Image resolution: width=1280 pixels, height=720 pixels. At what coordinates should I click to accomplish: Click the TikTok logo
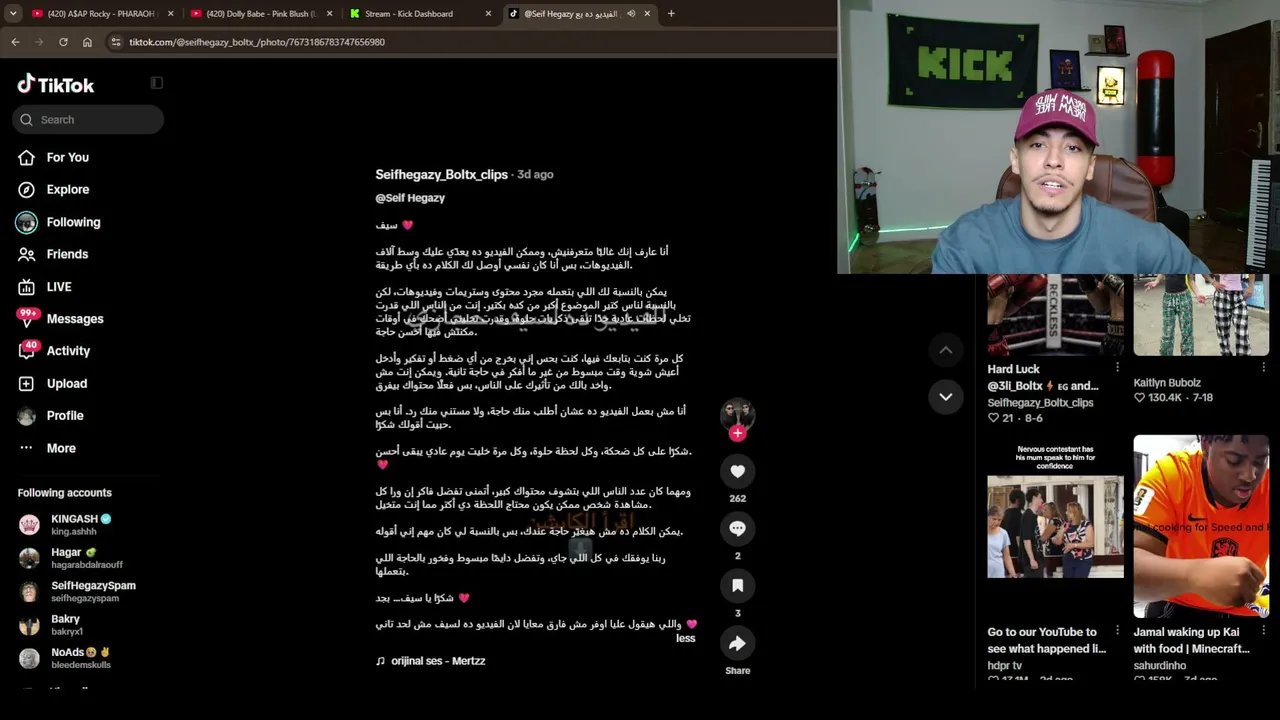pyautogui.click(x=56, y=84)
